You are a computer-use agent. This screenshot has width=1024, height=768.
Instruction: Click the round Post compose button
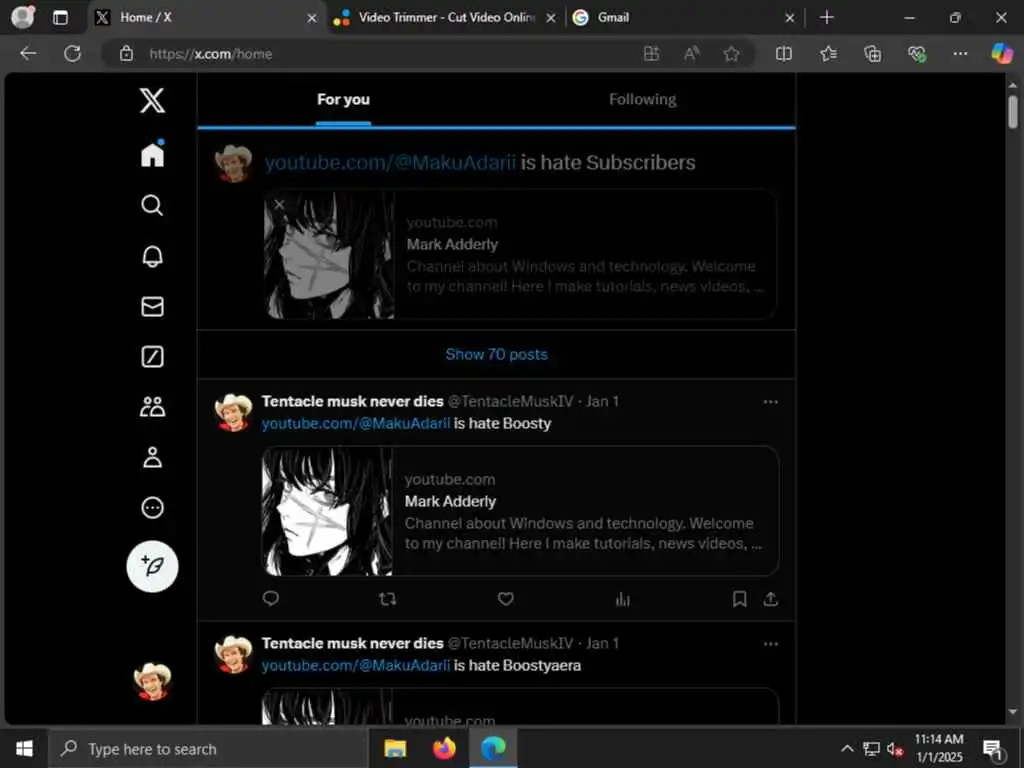[152, 566]
